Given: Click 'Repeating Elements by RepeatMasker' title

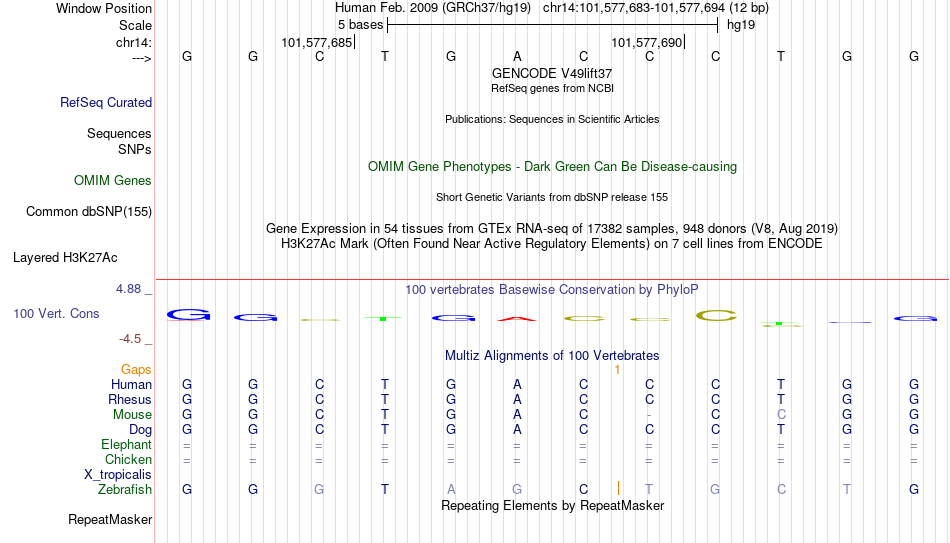Looking at the screenshot, I should 552,505.
